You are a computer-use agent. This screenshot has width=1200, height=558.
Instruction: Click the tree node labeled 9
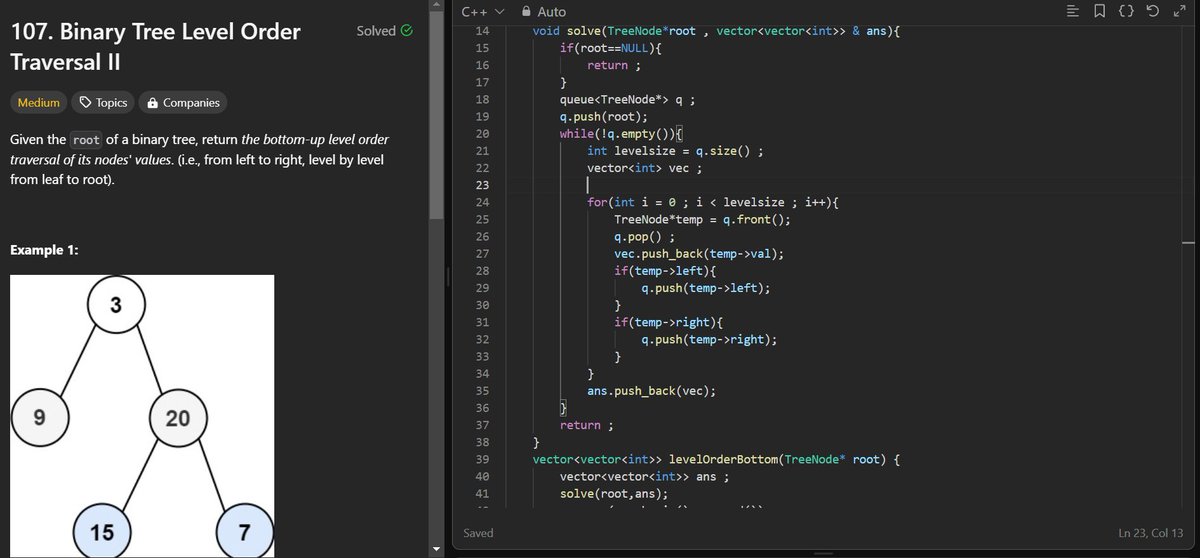coord(38,419)
